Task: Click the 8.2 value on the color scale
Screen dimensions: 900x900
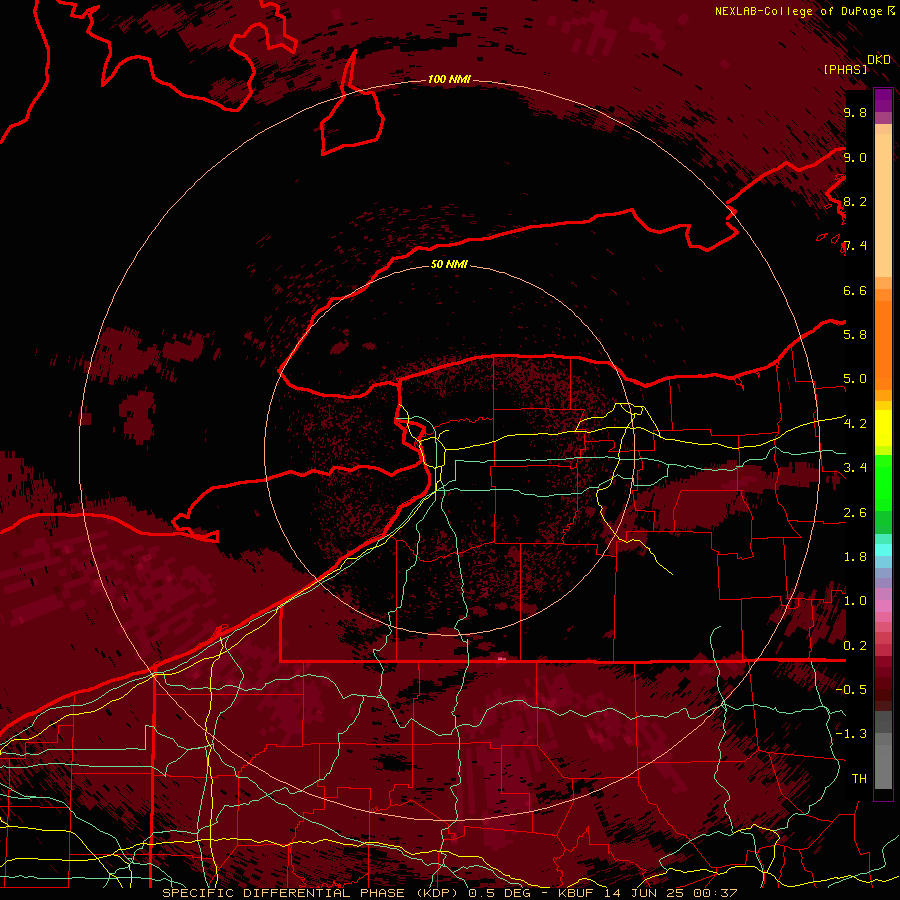Action: (x=855, y=201)
